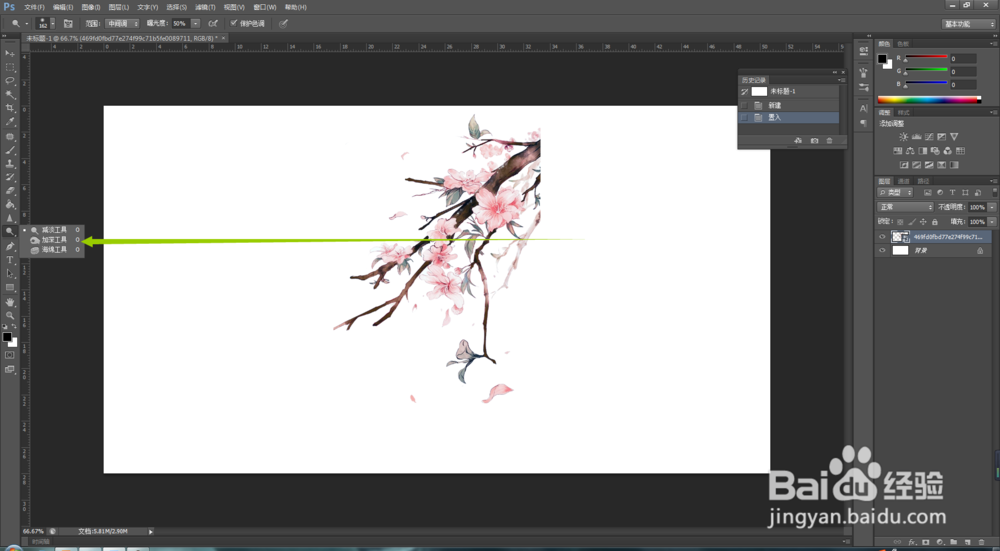
Task: Select the Brush tool
Action: tap(10, 151)
